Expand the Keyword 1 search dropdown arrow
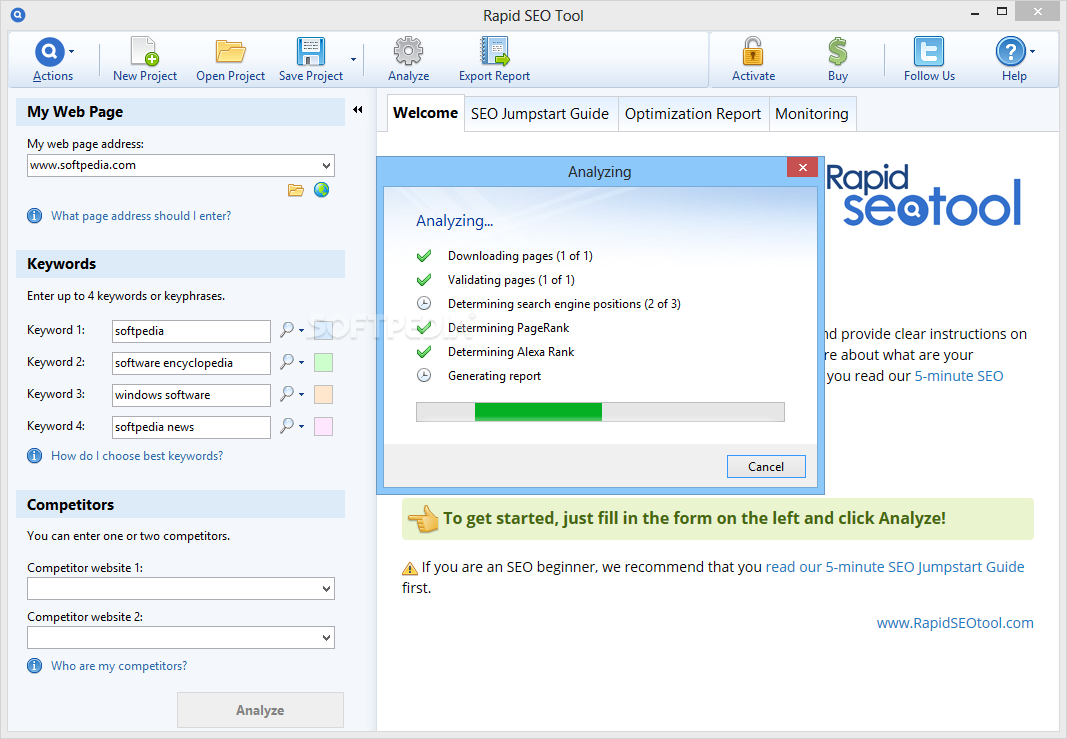The image size is (1067, 739). click(301, 331)
